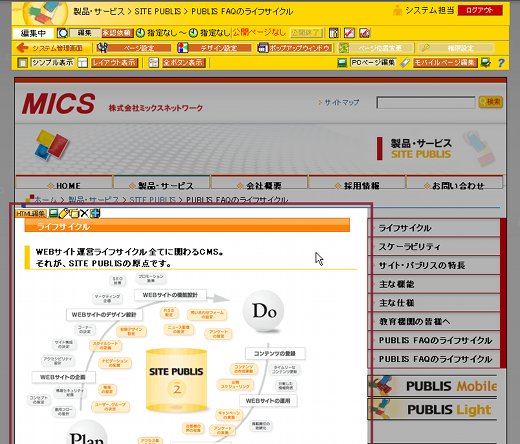This screenshot has height=444, width=520.
Task: Open スケーラビリティ in the side menu
Action: tap(434, 246)
